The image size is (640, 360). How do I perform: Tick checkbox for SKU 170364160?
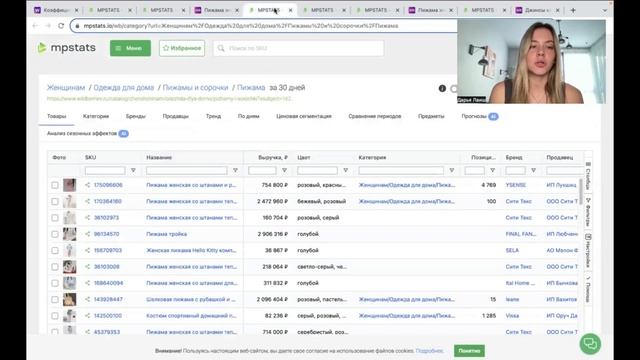[55, 202]
